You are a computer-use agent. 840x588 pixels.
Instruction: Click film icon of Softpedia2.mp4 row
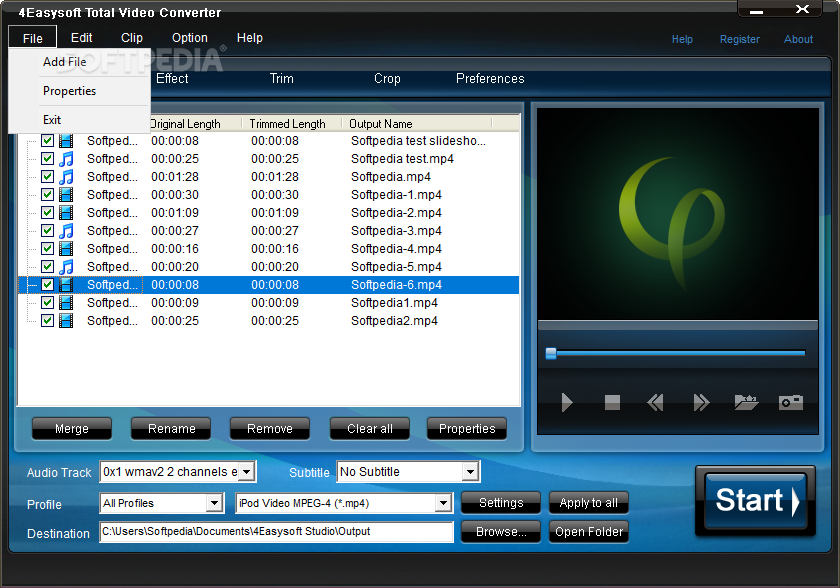point(66,321)
